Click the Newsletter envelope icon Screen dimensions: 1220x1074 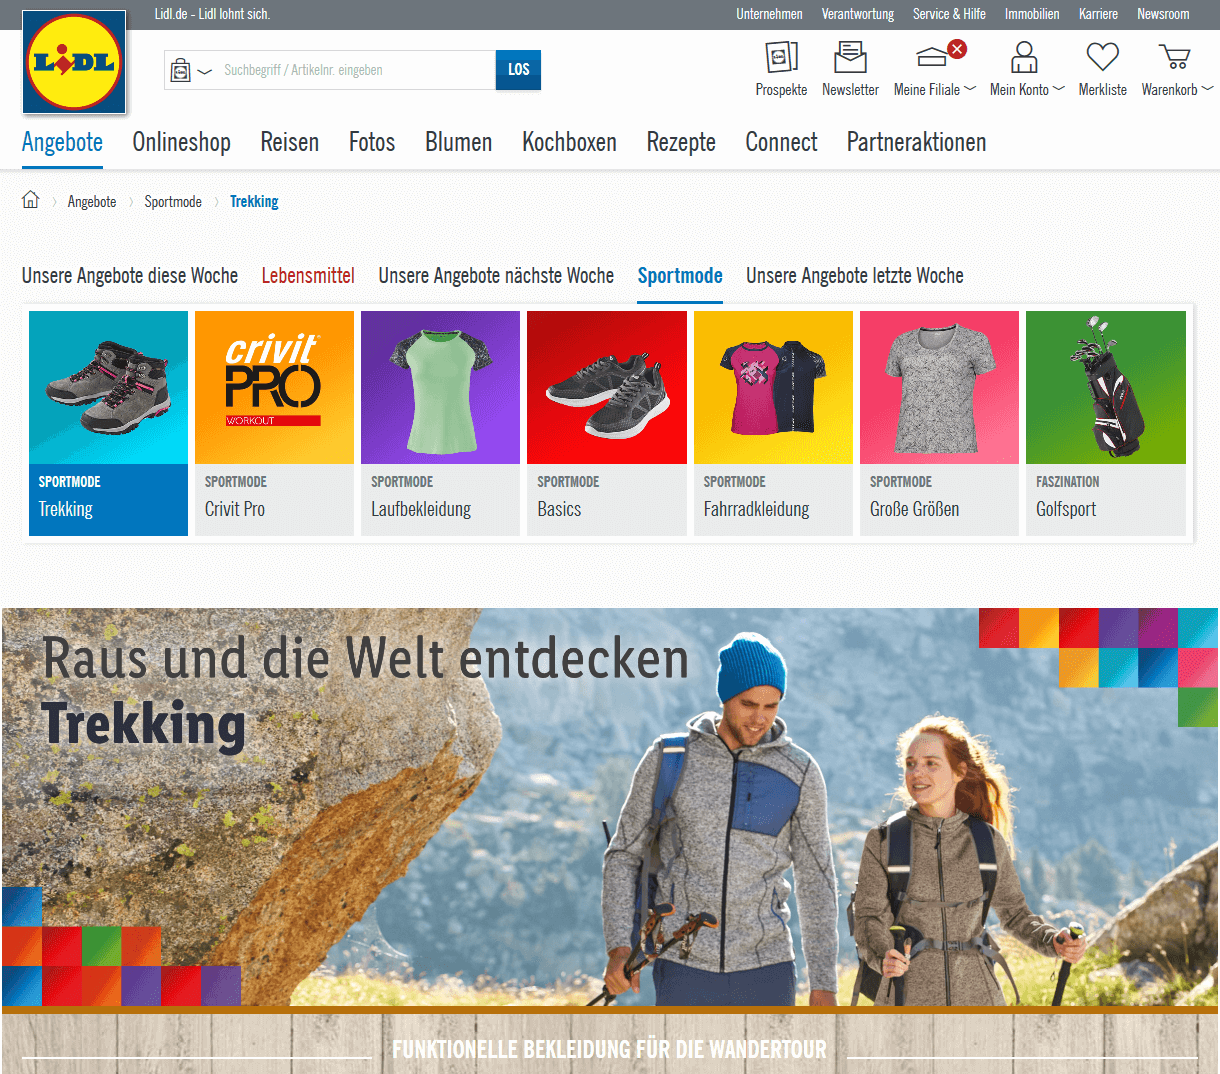pyautogui.click(x=850, y=57)
